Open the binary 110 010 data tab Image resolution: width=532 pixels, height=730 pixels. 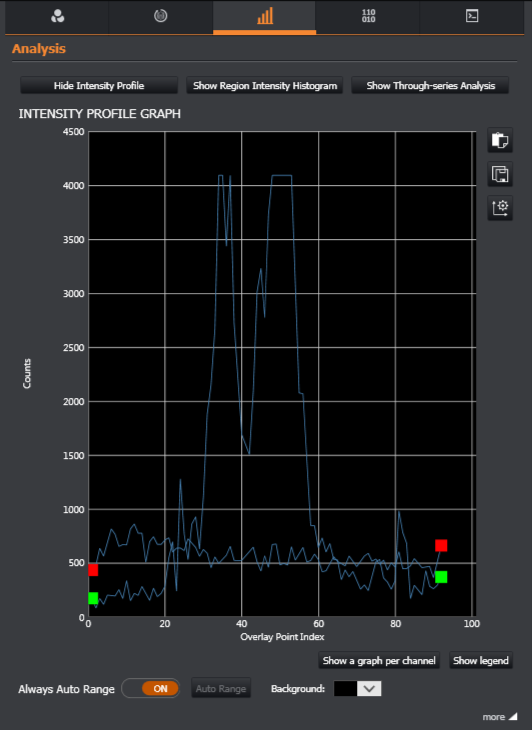[368, 17]
